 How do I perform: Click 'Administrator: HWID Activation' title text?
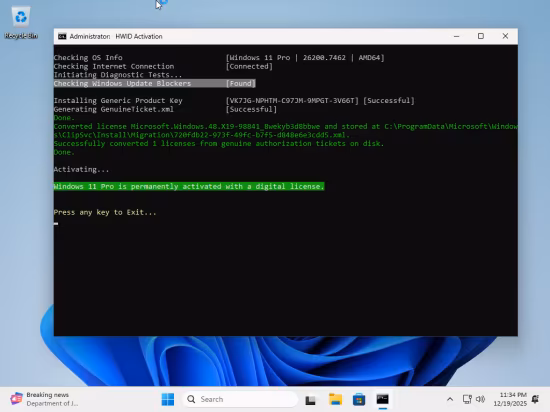point(116,36)
